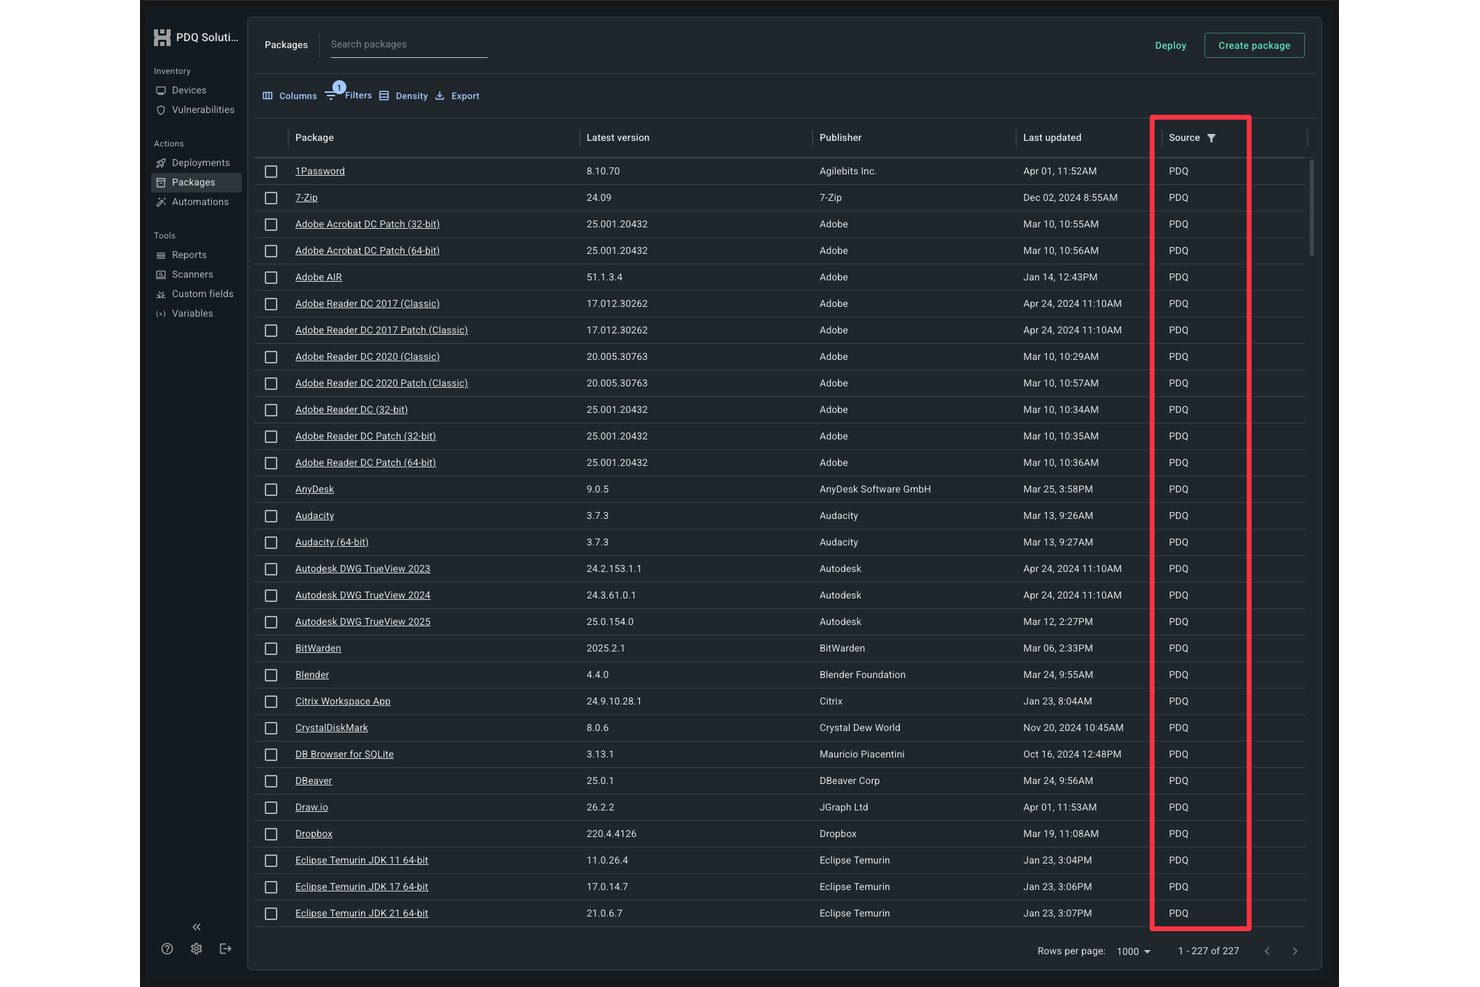Click the Source column filter icon
The image size is (1480, 987).
(1211, 138)
